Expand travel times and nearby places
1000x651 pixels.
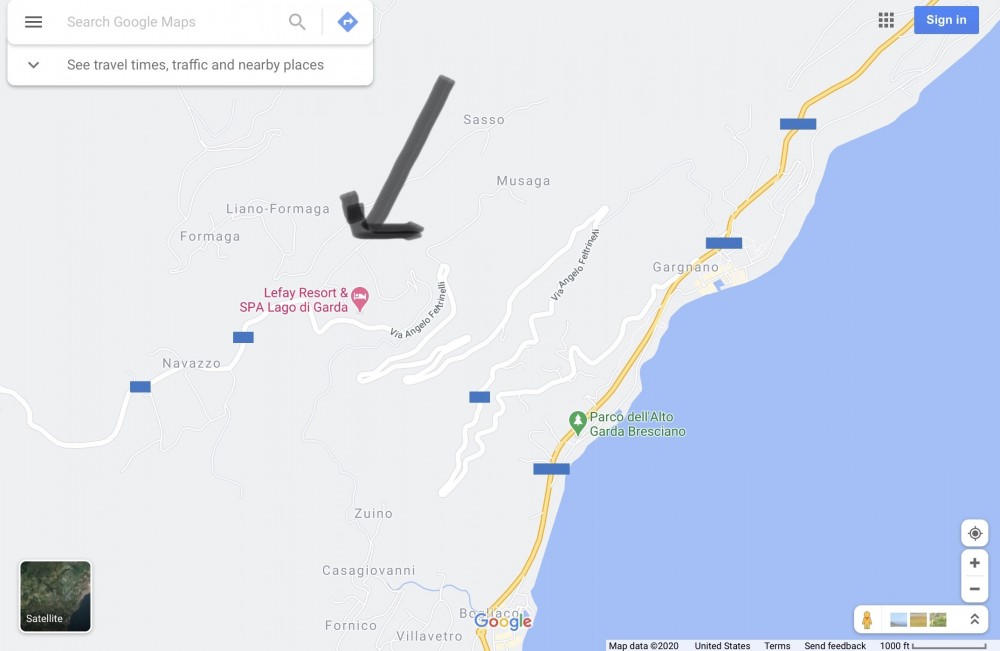tap(190, 65)
